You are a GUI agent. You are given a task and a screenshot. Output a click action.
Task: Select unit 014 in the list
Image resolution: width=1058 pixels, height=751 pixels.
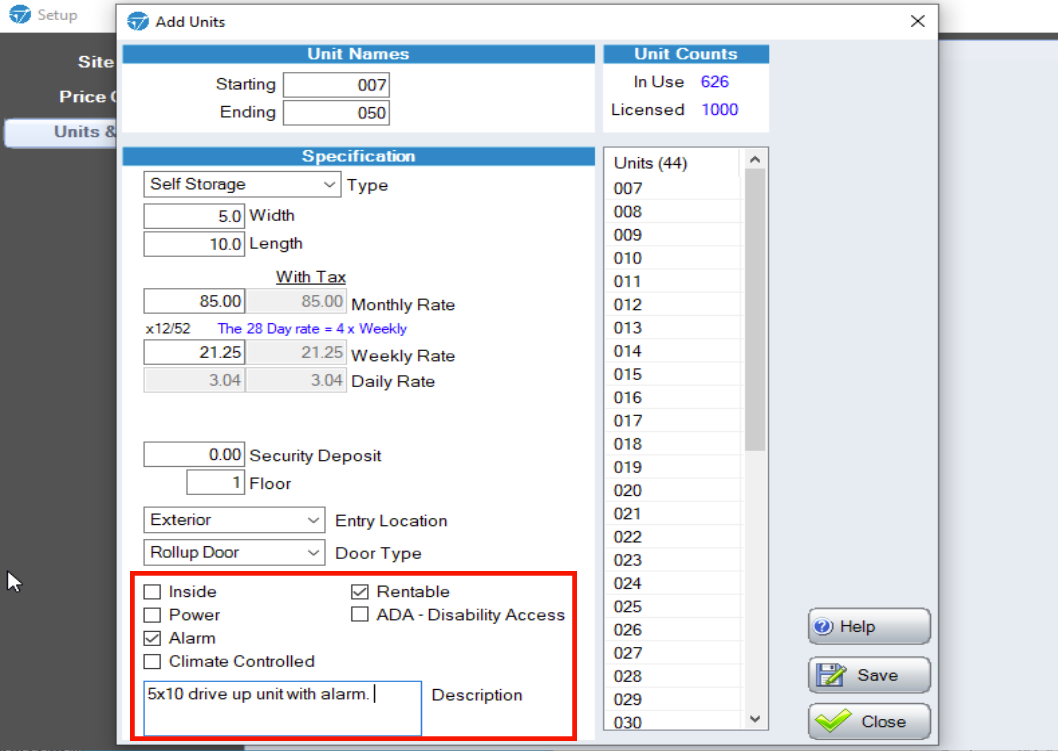pos(674,352)
